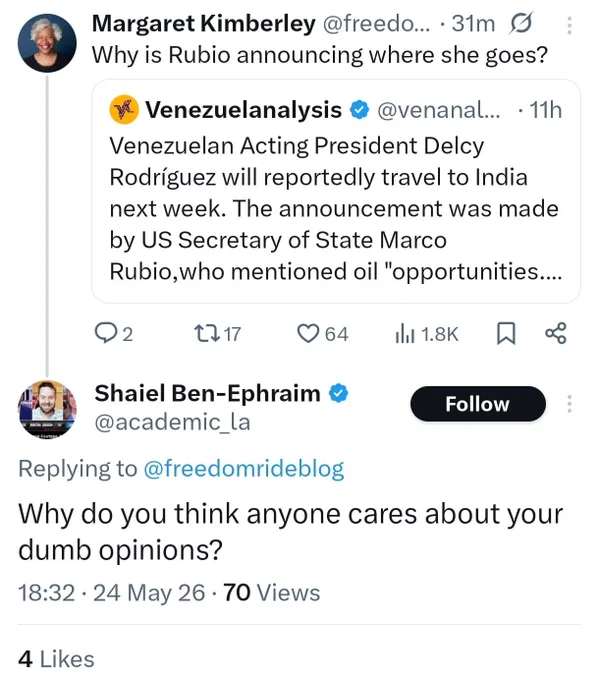Image resolution: width=599 pixels, height=680 pixels.
Task: Like the tweet with 64 likes
Action: 308,333
